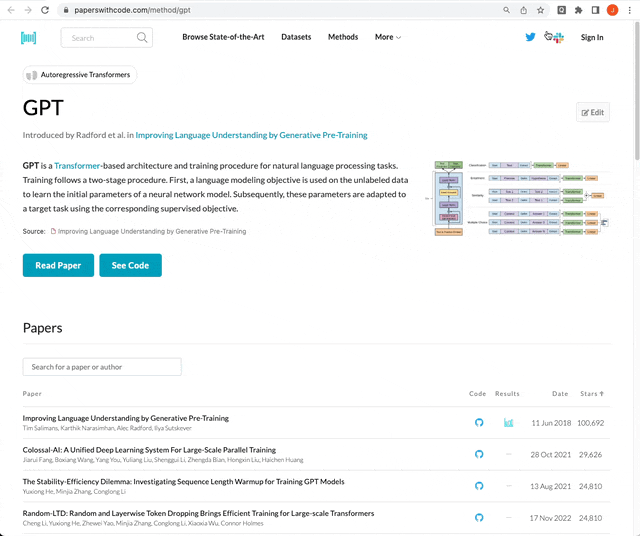The height and width of the screenshot is (536, 640).
Task: Toggle the browser side panel icon
Action: pyautogui.click(x=596, y=10)
